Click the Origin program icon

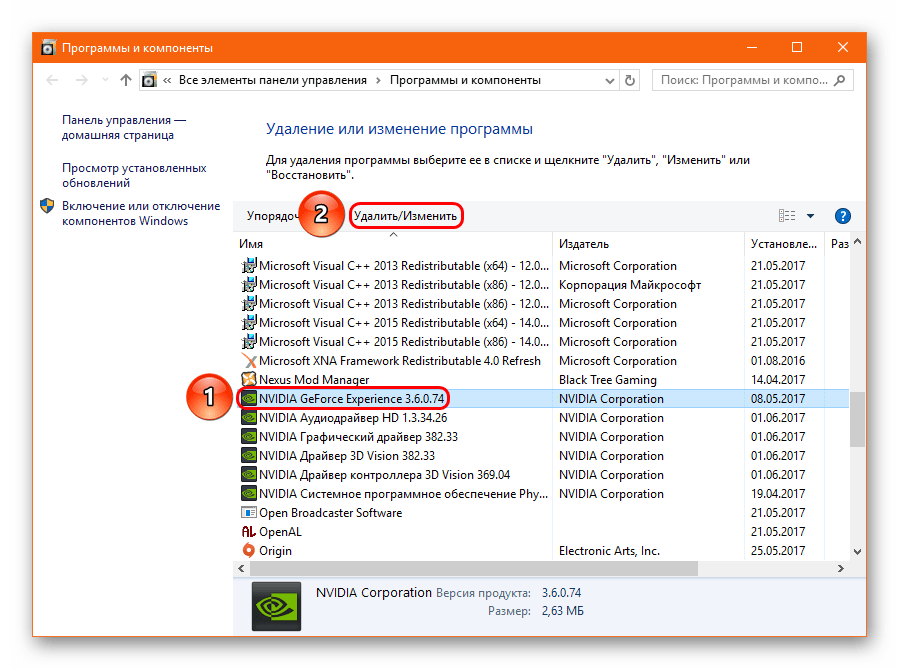pos(249,551)
